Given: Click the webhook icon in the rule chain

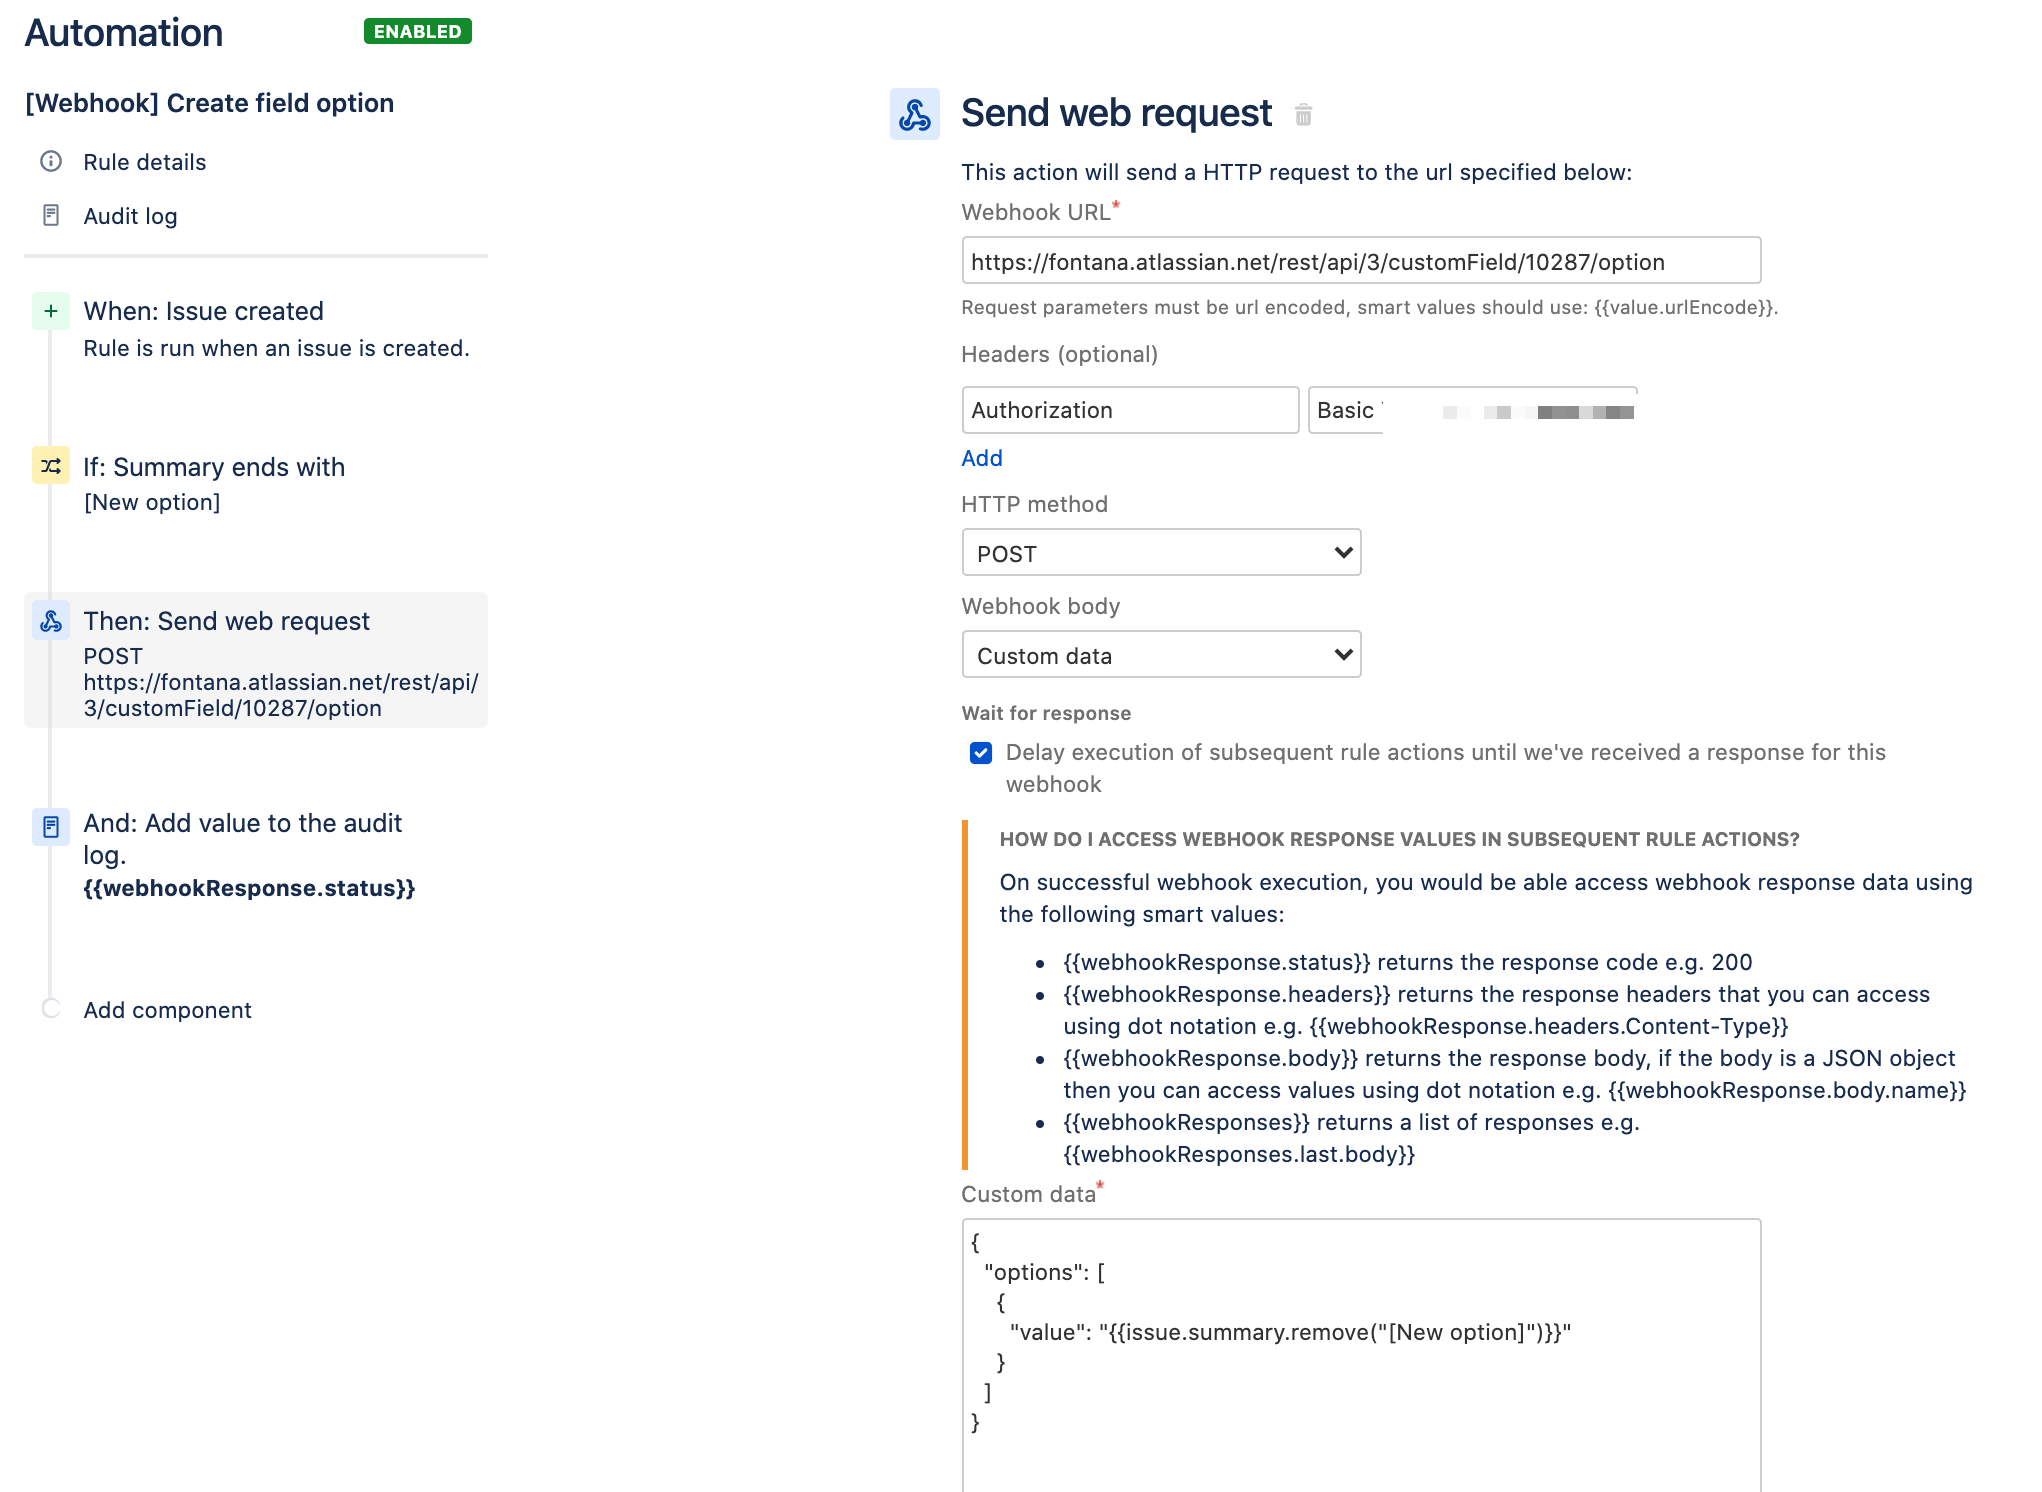Looking at the screenshot, I should tap(51, 621).
